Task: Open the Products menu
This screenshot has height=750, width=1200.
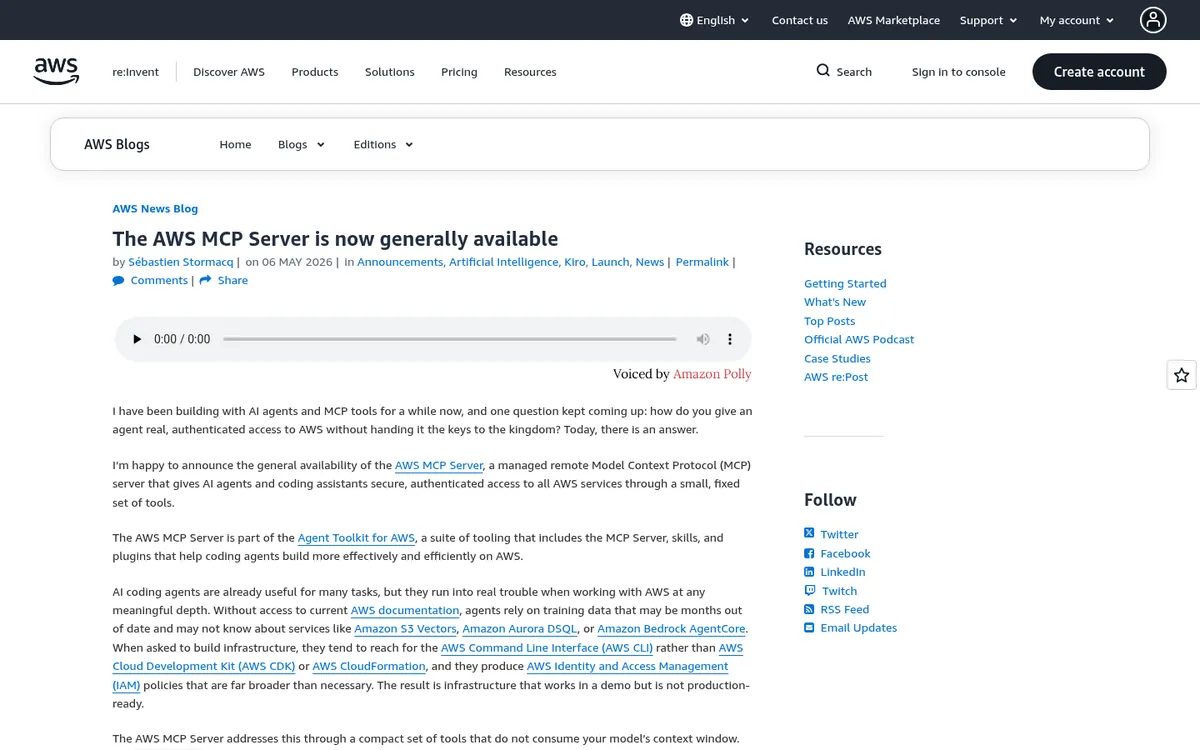Action: click(x=315, y=72)
